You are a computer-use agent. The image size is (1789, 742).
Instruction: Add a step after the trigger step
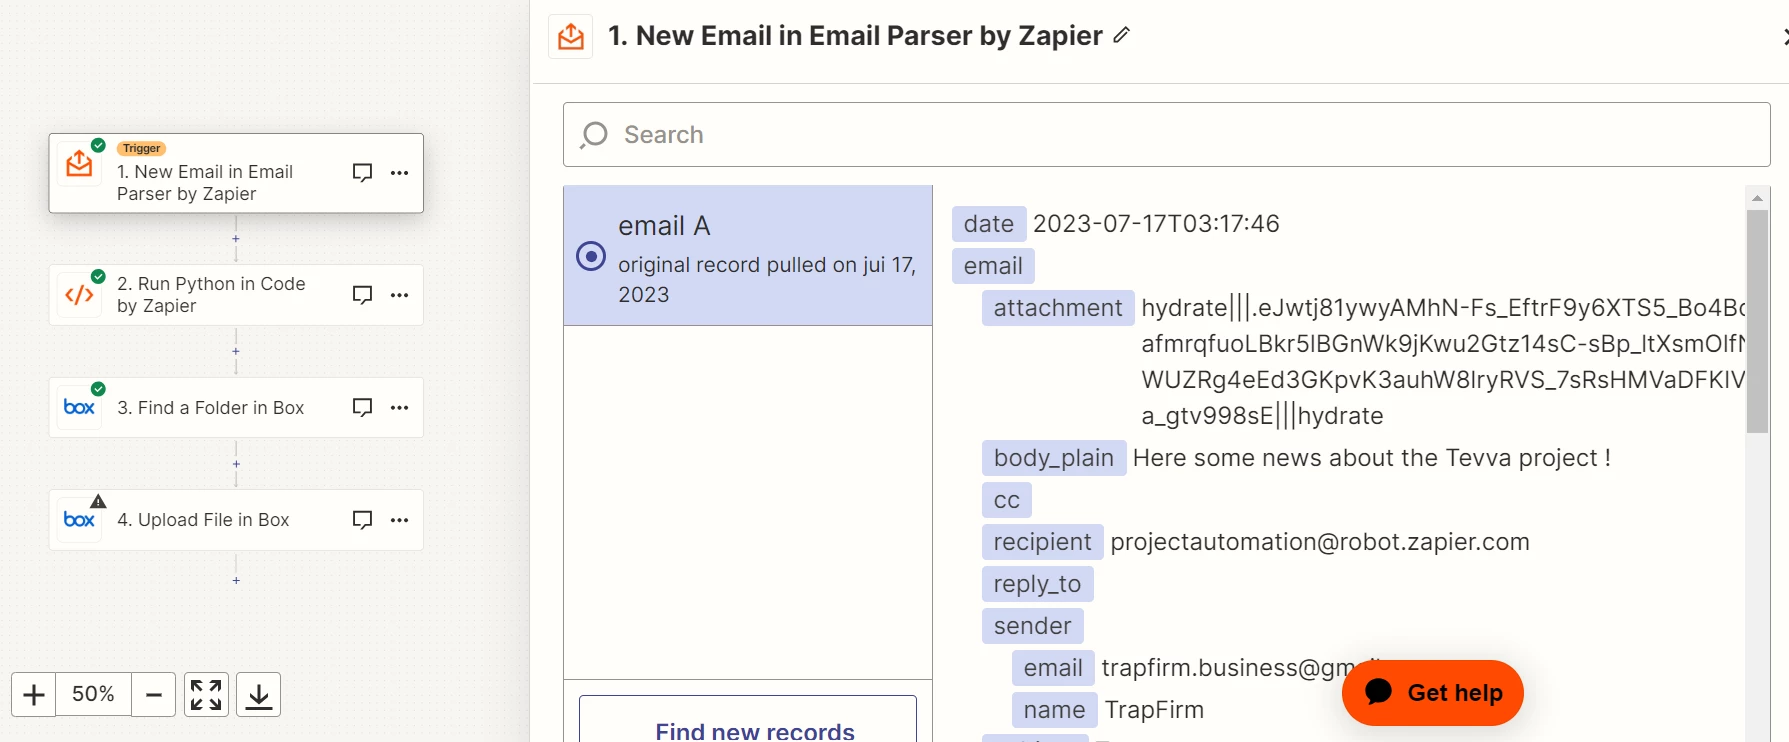pyautogui.click(x=236, y=239)
